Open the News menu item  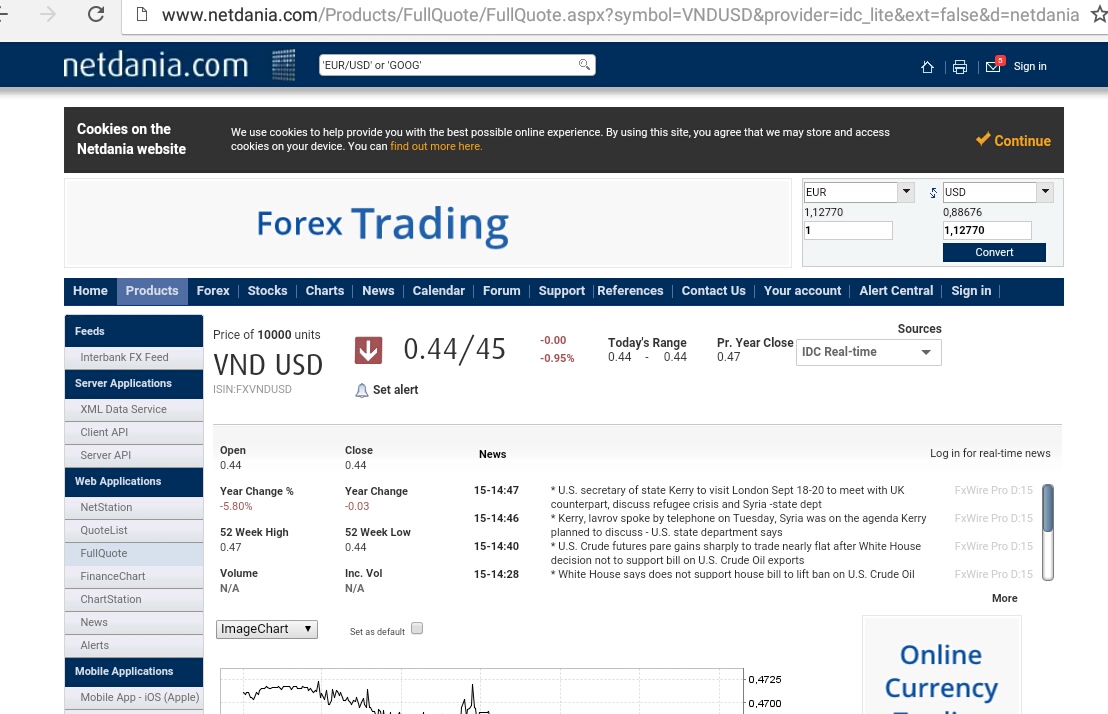pos(378,291)
